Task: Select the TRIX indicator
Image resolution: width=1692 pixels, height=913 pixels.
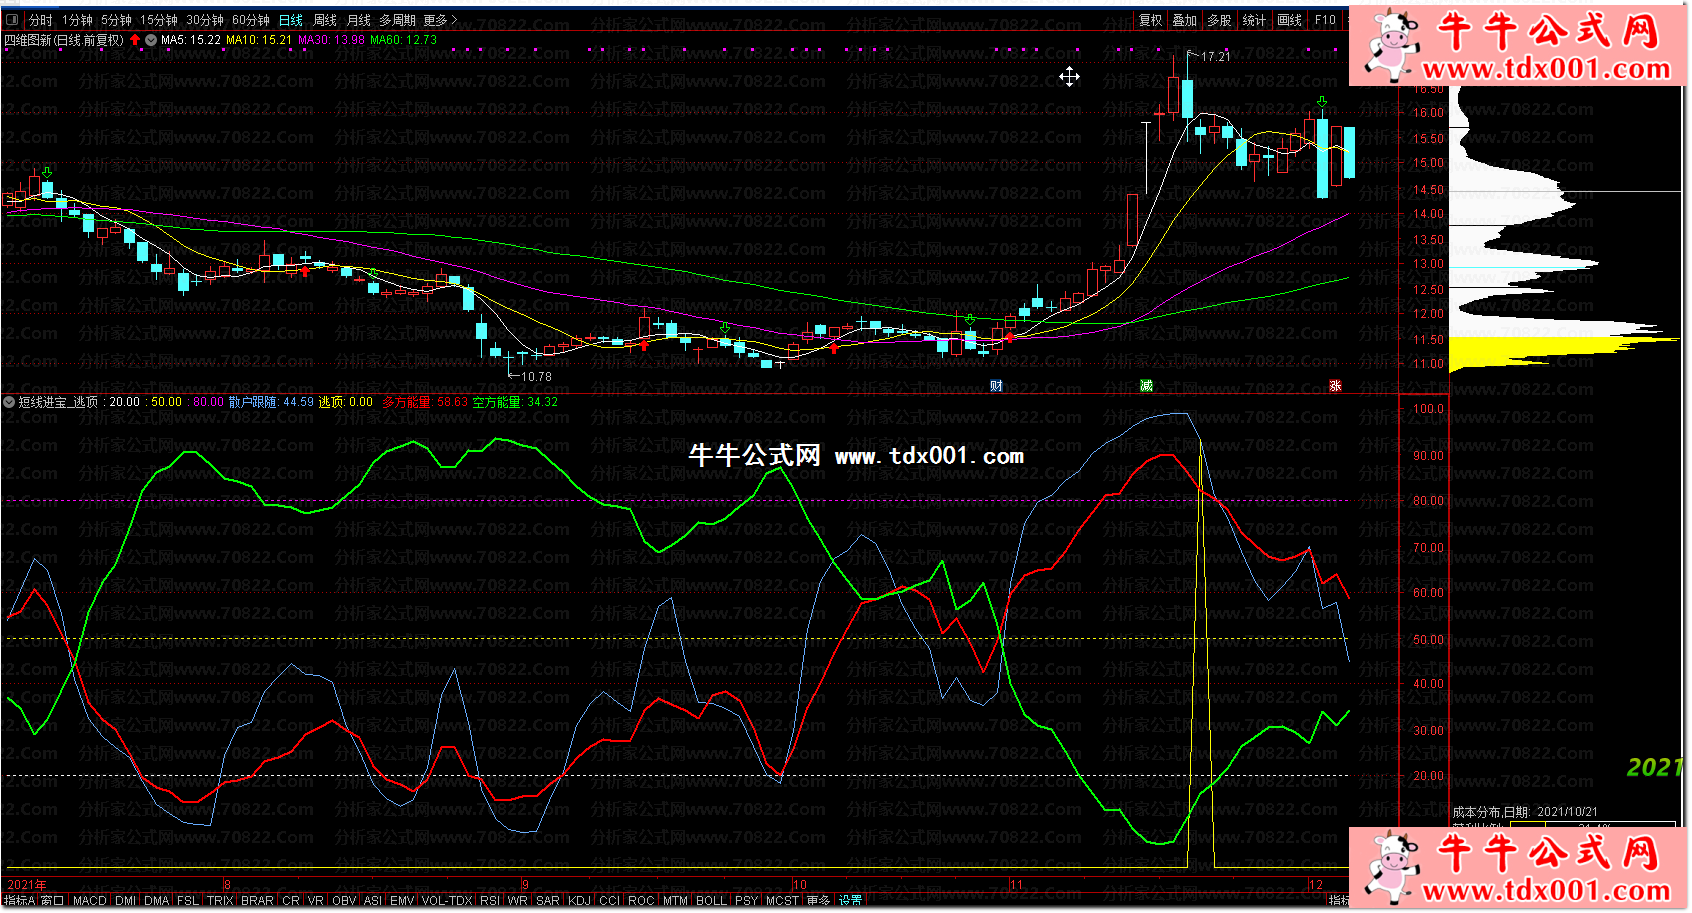Action: click(220, 901)
